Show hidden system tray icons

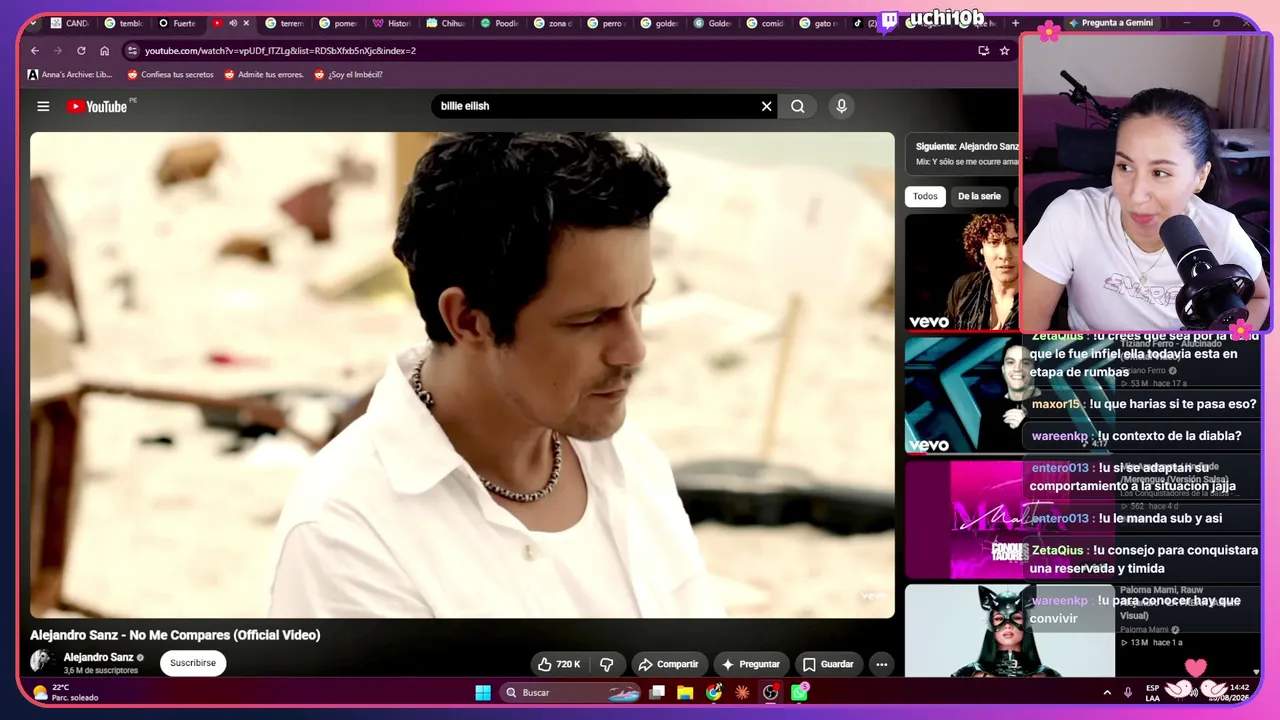(1107, 692)
